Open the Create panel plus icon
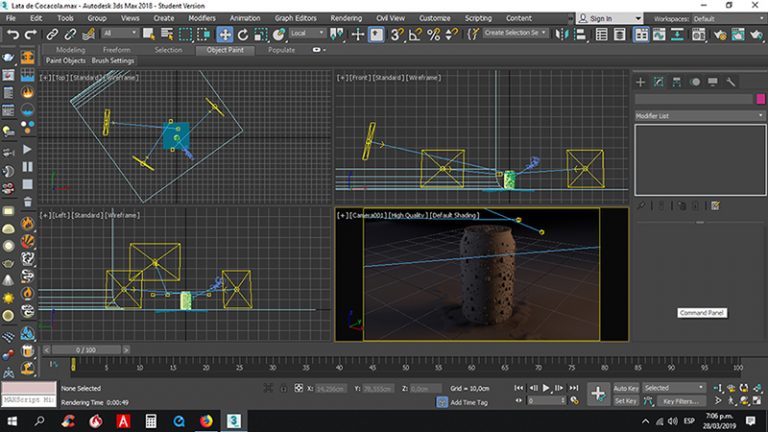Screen dimensions: 768x432 click(x=641, y=82)
